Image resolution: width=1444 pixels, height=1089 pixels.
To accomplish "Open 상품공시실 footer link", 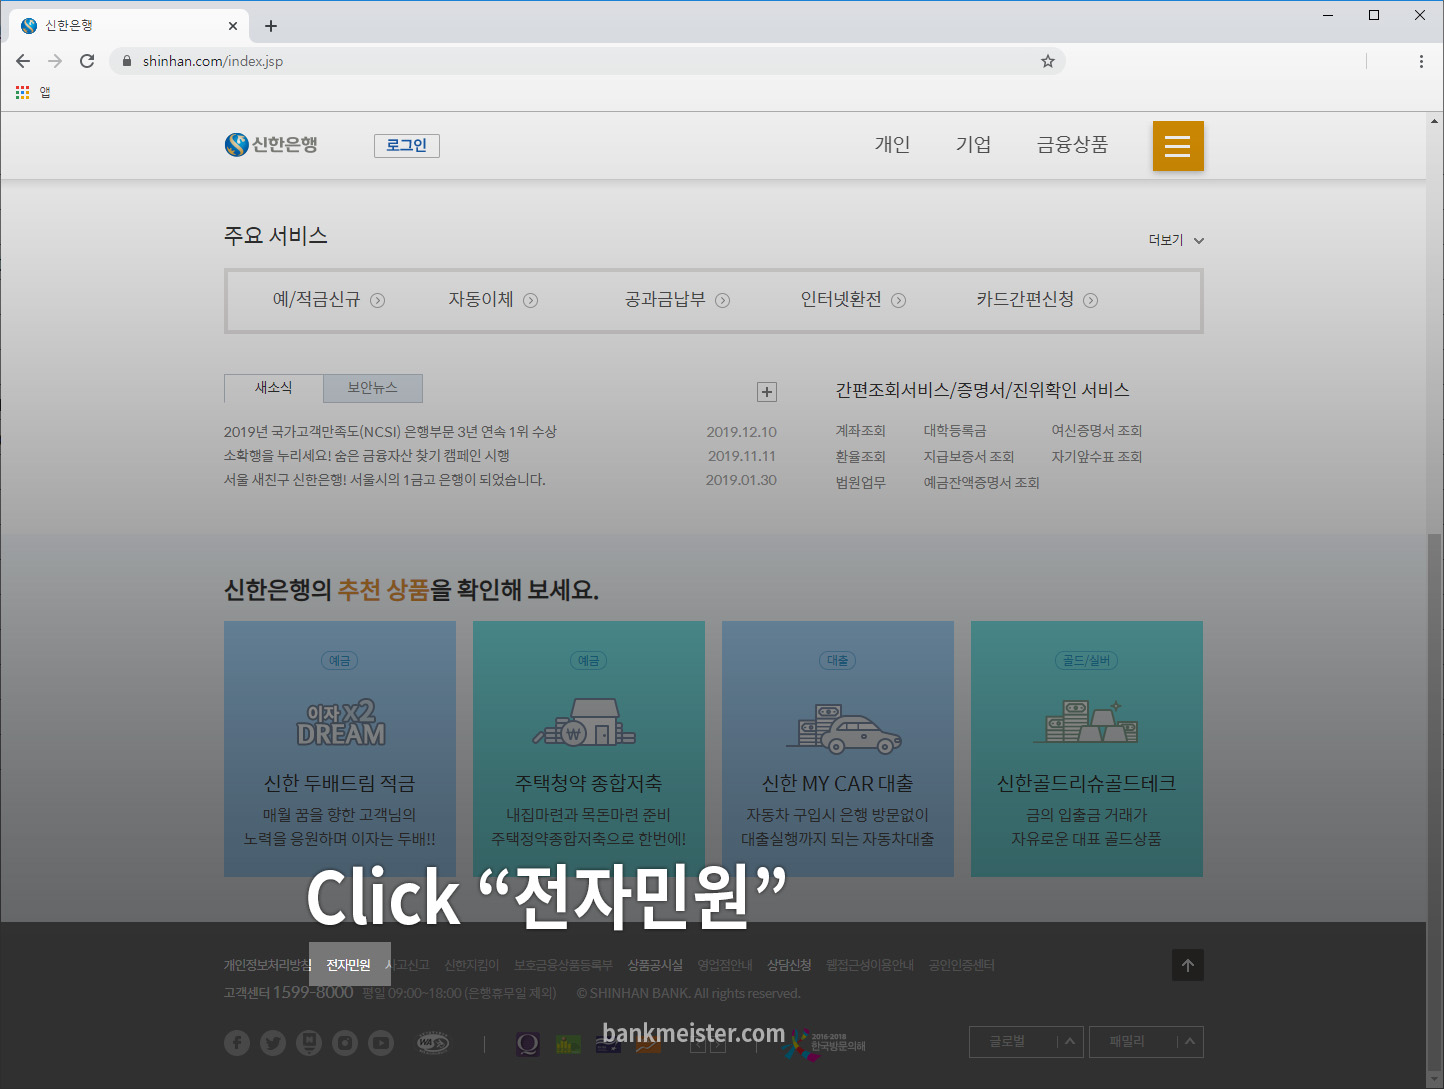I will (x=655, y=965).
